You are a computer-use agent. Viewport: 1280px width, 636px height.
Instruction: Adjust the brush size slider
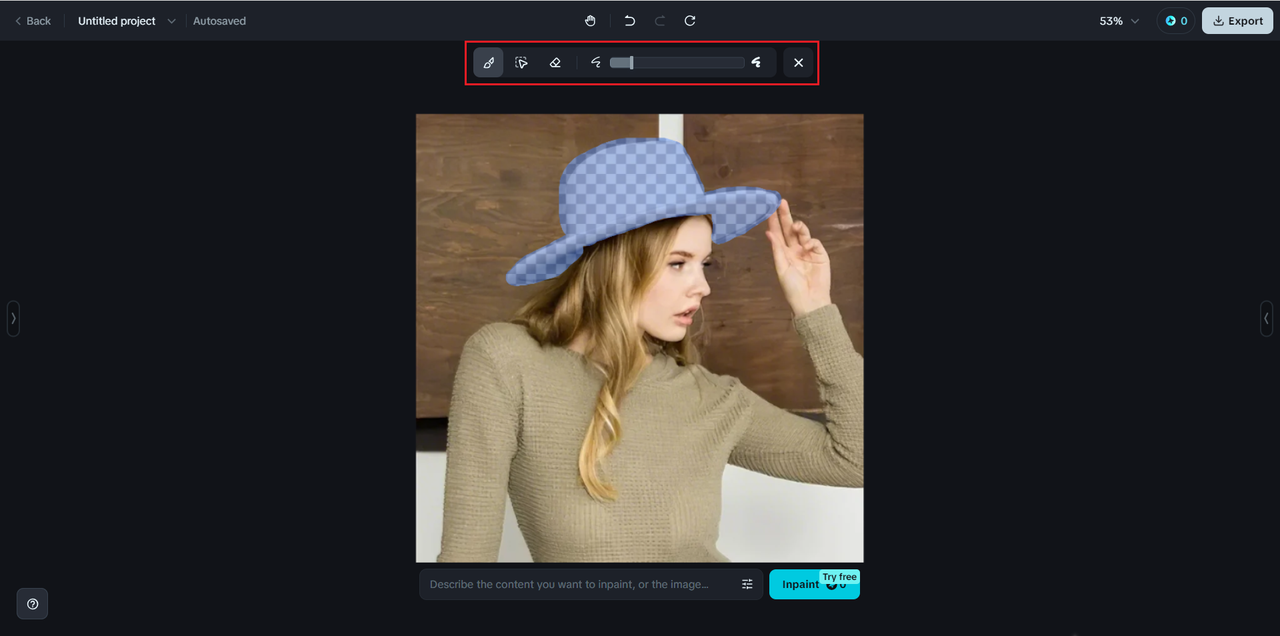point(677,62)
